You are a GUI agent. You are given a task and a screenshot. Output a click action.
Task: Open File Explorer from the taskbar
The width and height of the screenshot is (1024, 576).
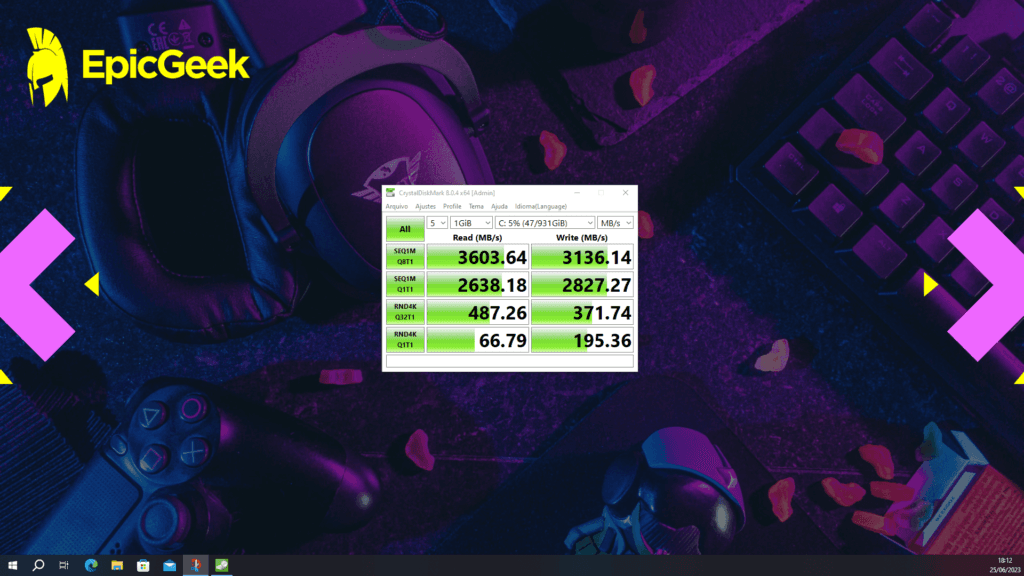coord(117,565)
